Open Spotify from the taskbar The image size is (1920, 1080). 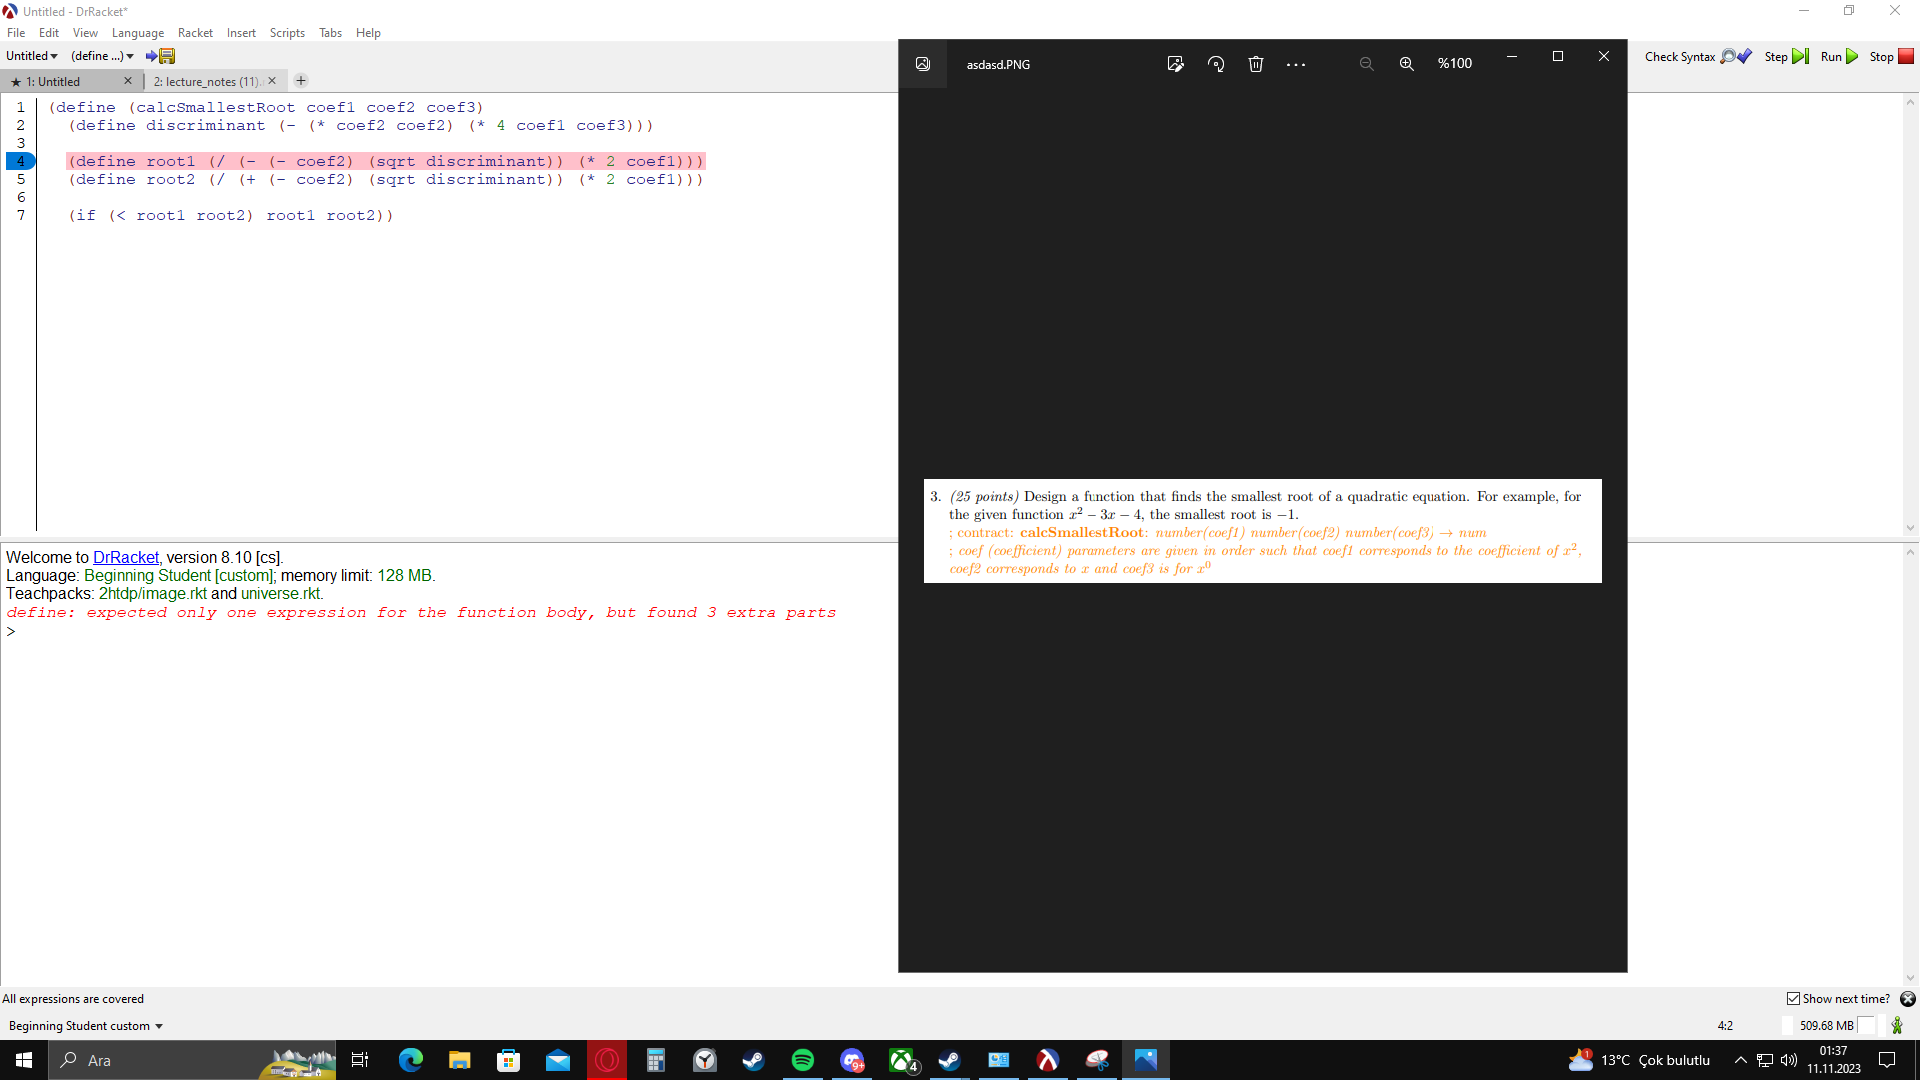click(x=803, y=1060)
